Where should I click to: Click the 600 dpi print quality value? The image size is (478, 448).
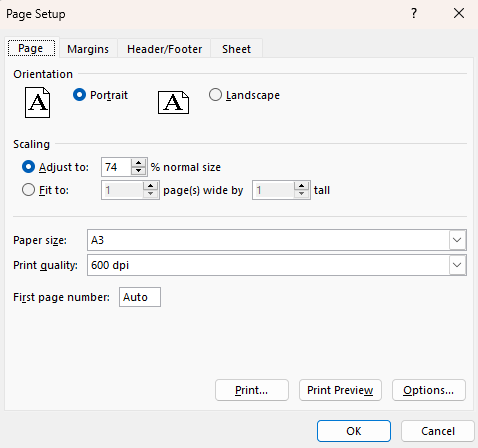pyautogui.click(x=110, y=265)
